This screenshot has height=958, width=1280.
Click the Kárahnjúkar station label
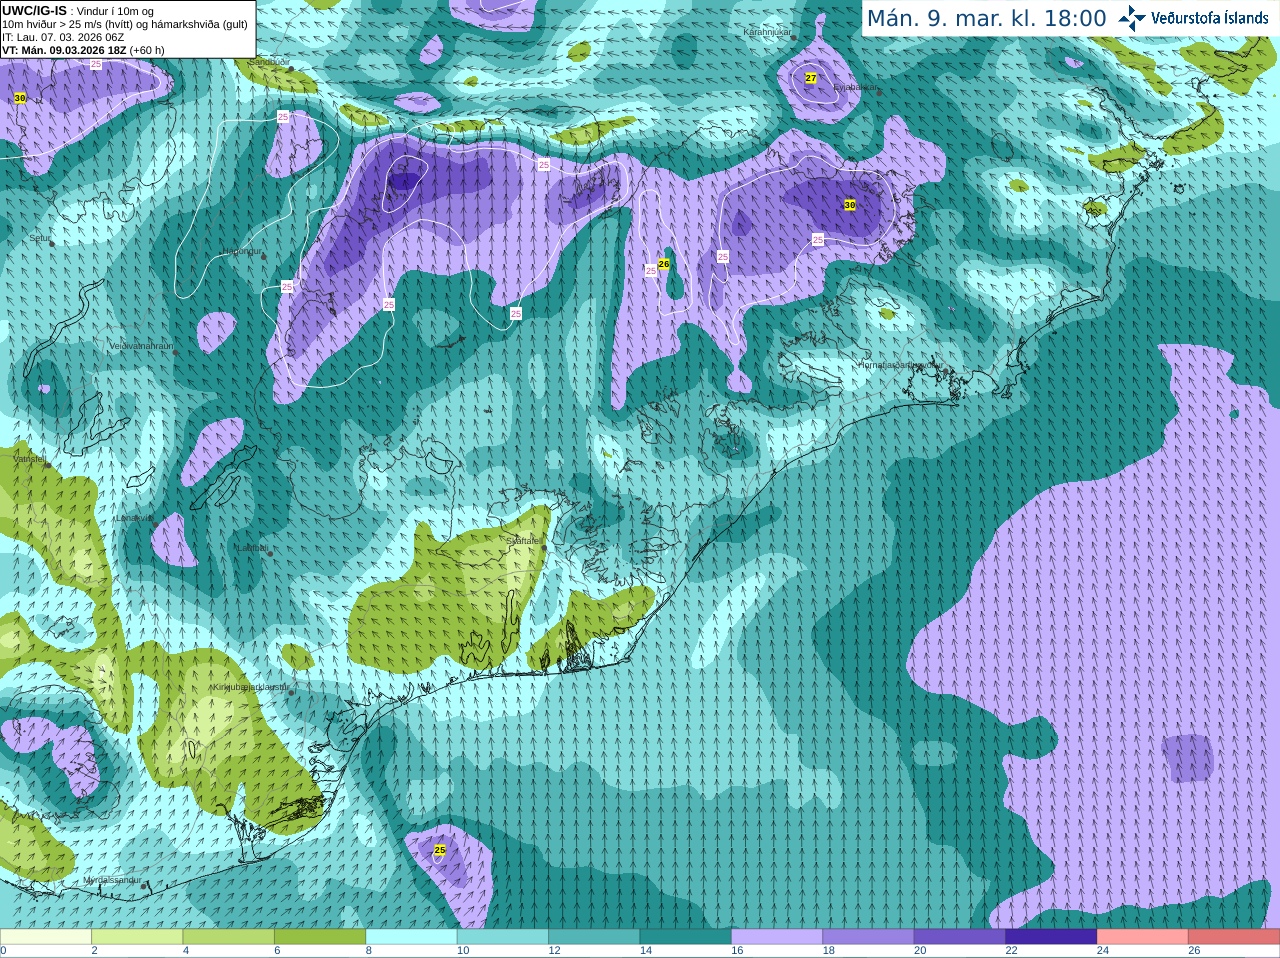(767, 33)
